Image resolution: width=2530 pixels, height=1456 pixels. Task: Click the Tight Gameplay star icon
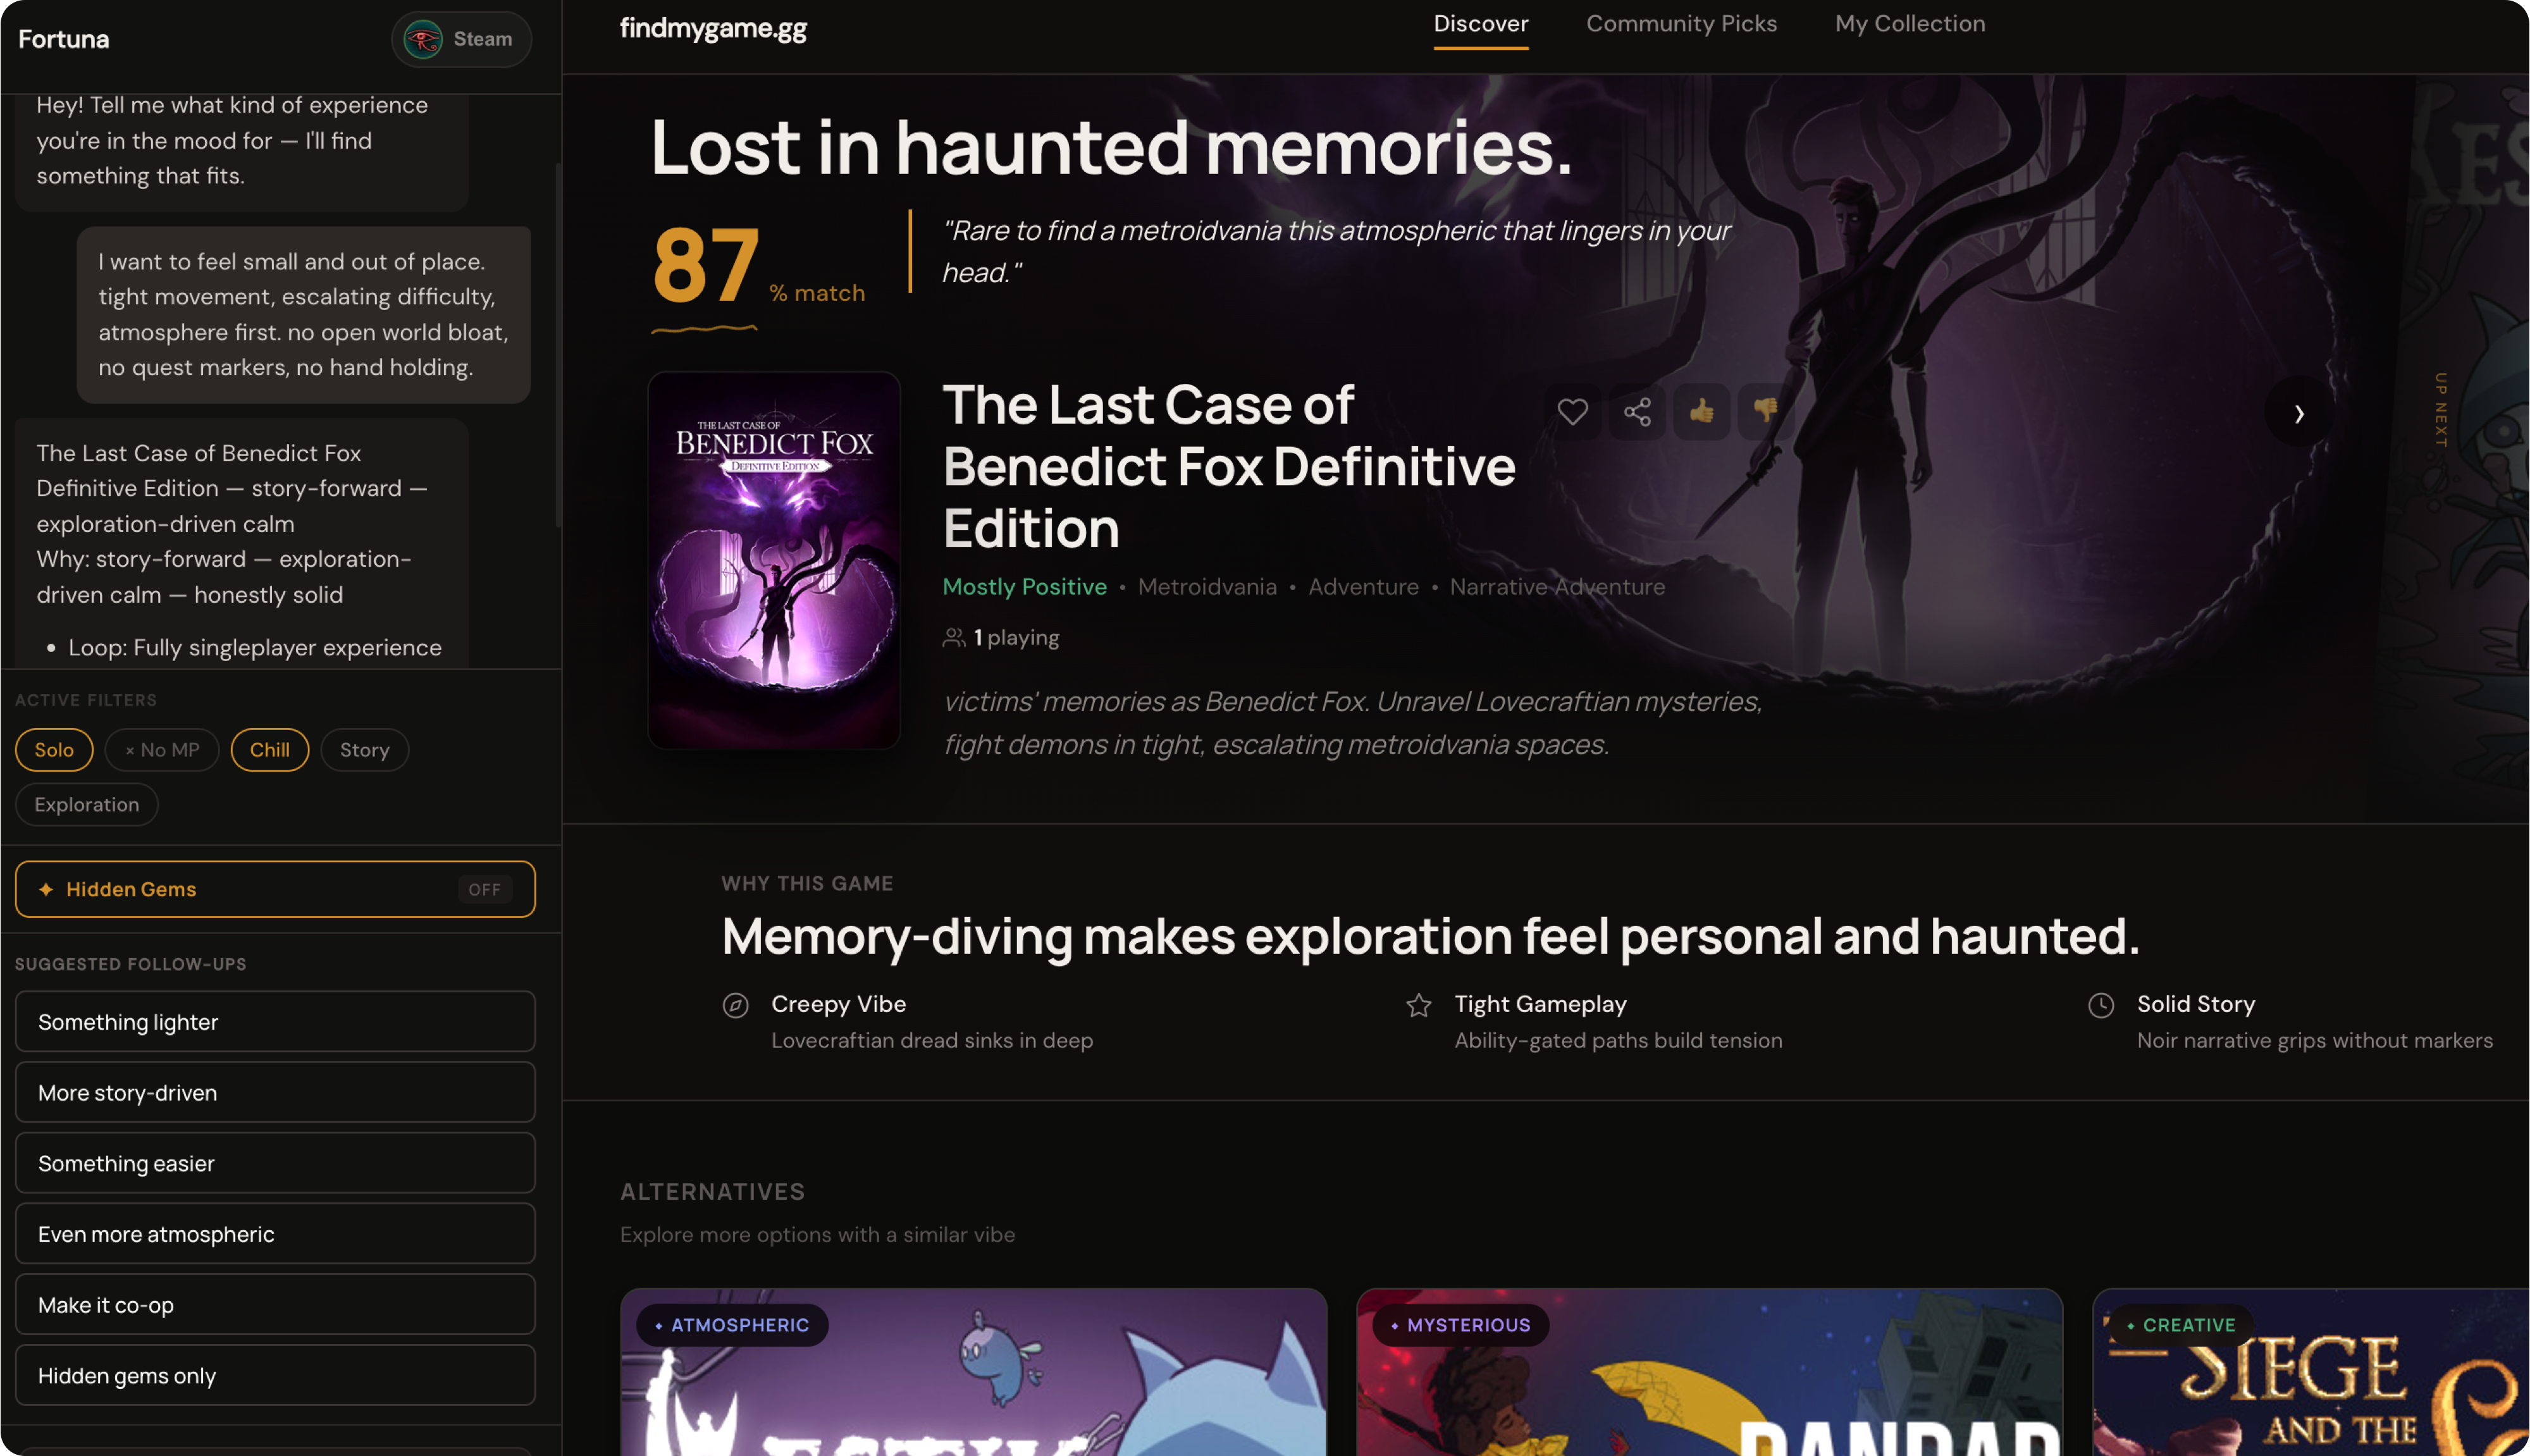tap(1418, 1005)
